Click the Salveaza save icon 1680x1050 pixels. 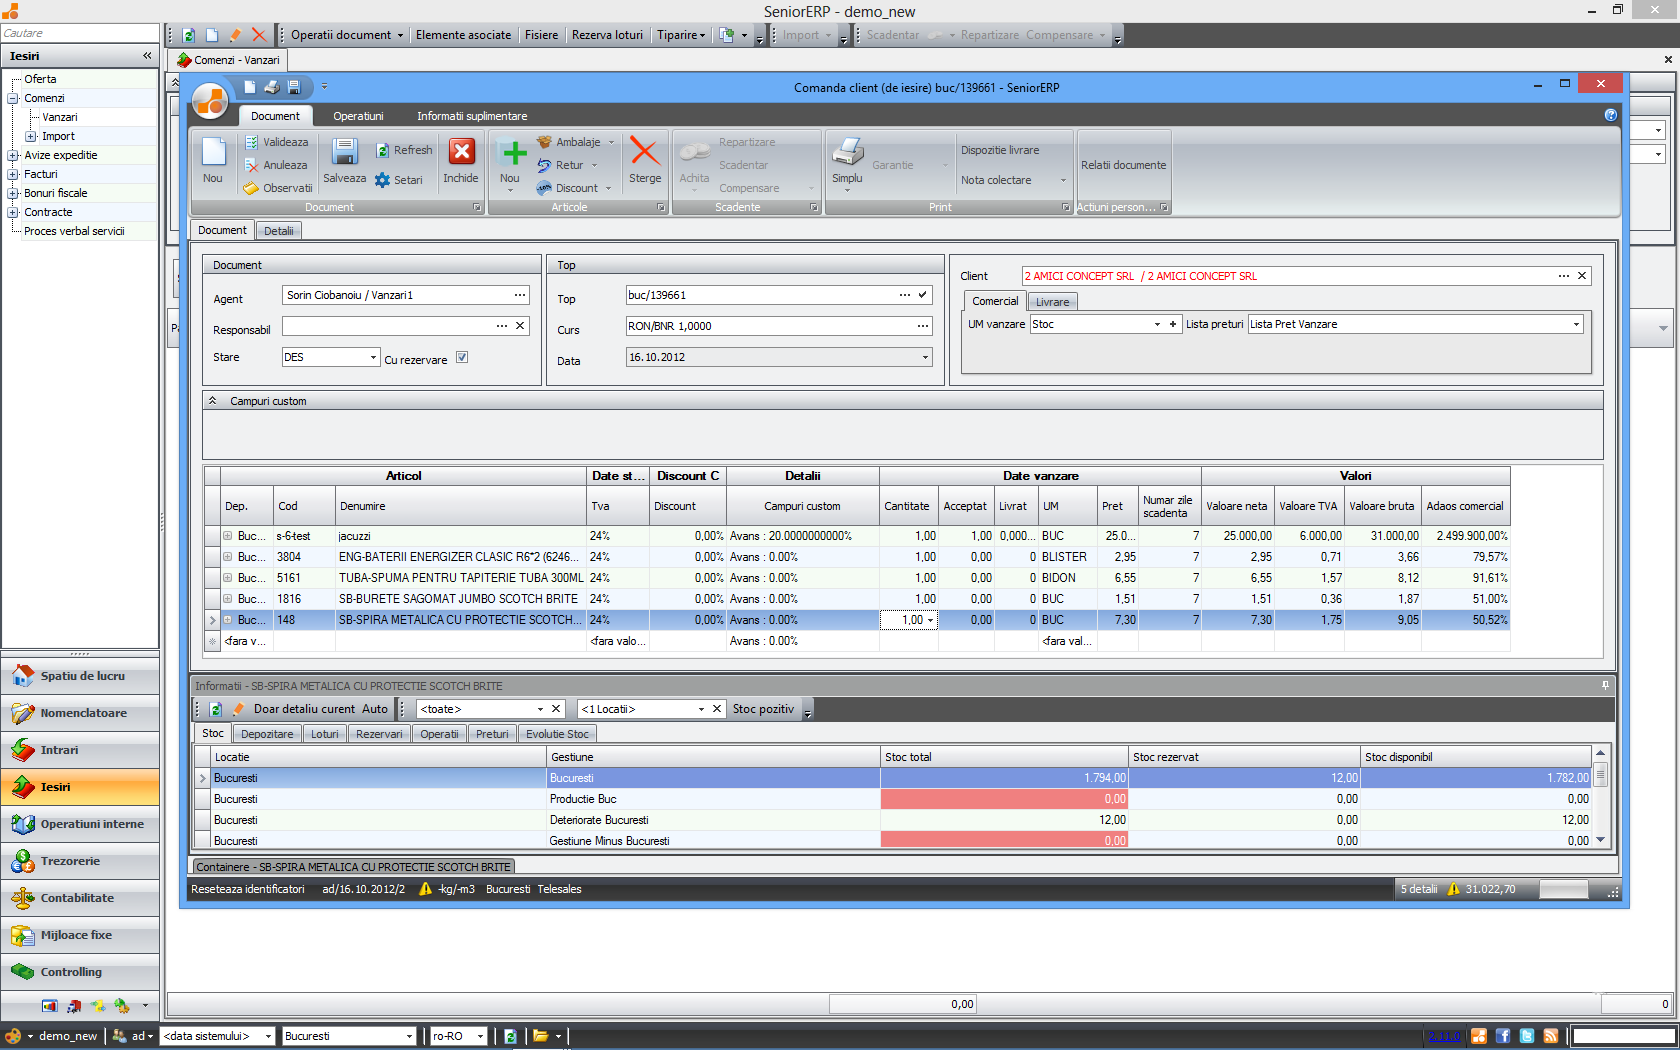coord(344,153)
